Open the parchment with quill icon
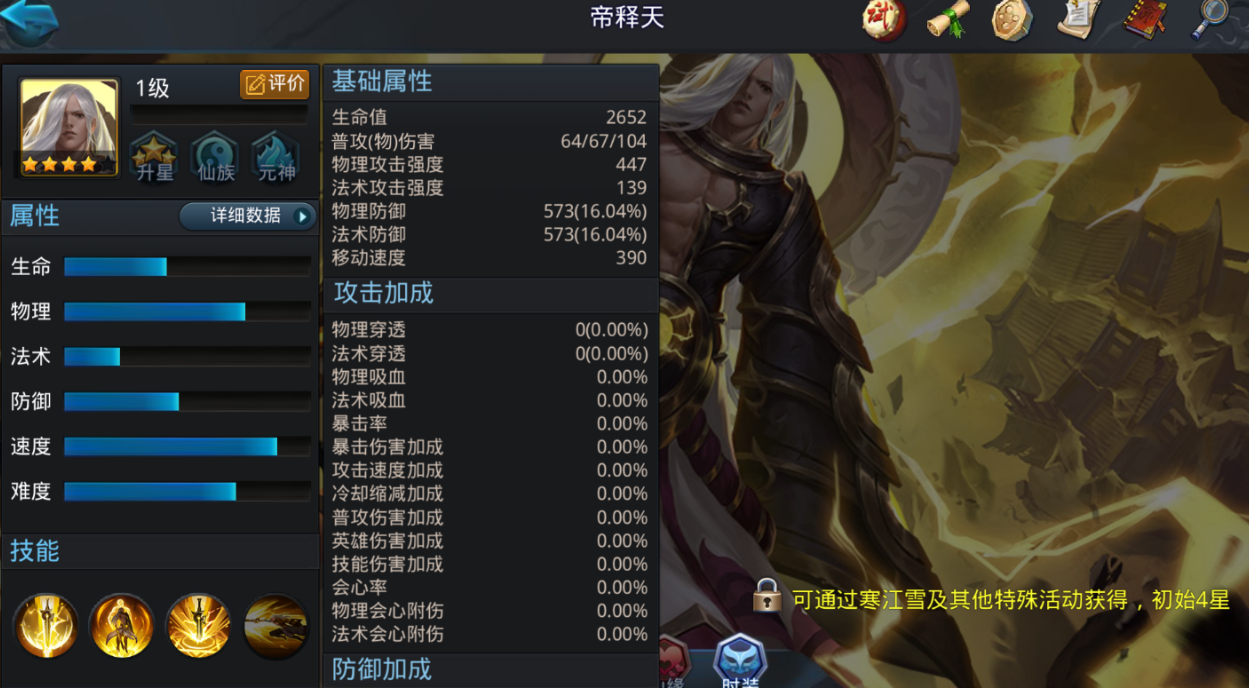This screenshot has width=1249, height=688. pos(1078,19)
